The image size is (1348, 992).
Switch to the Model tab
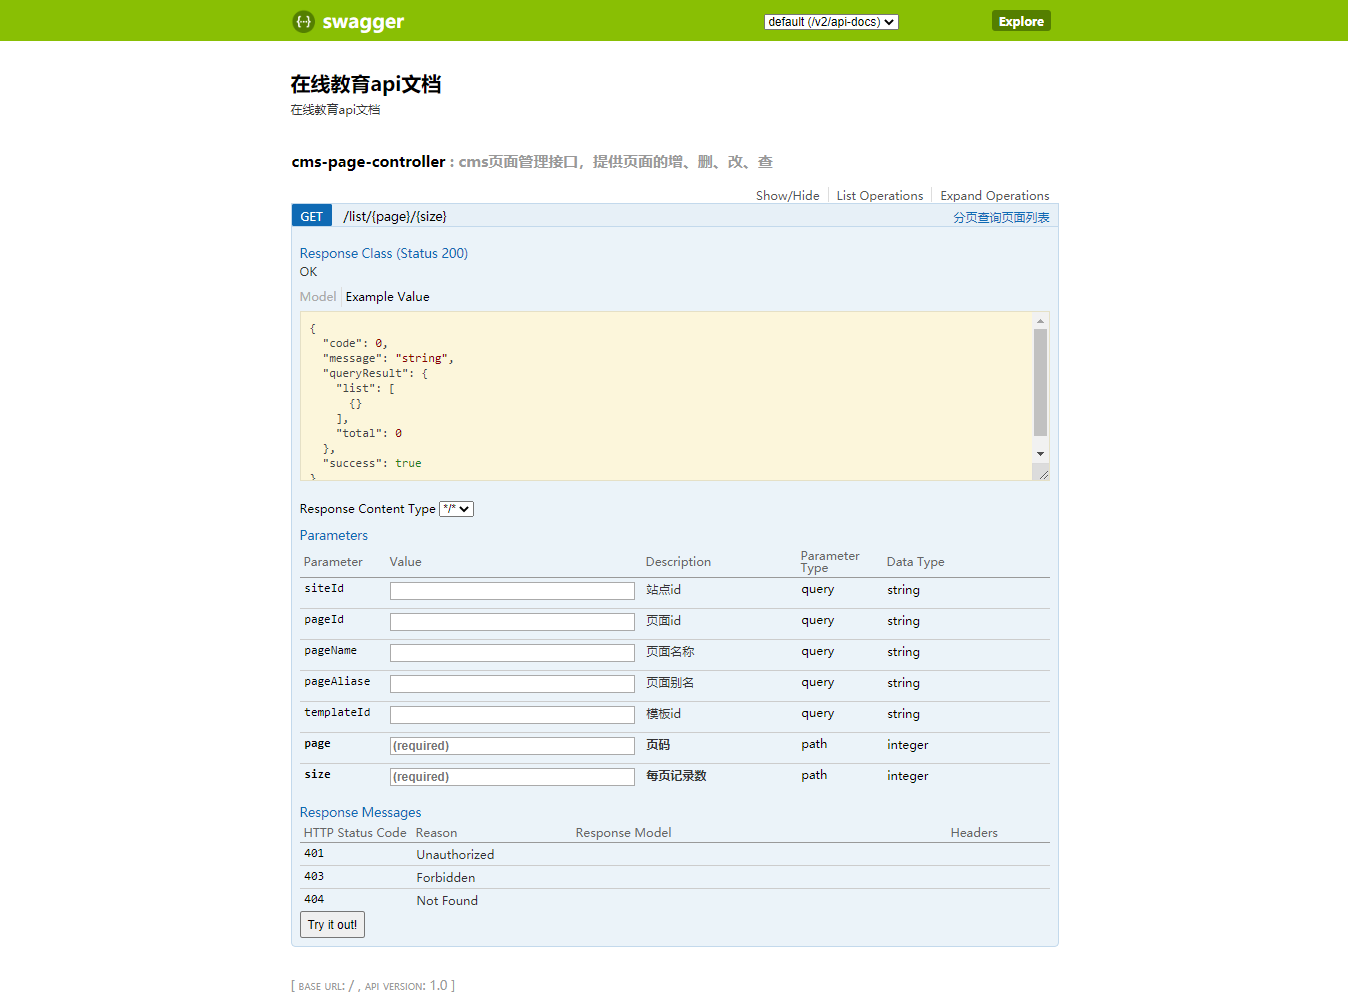tap(318, 297)
